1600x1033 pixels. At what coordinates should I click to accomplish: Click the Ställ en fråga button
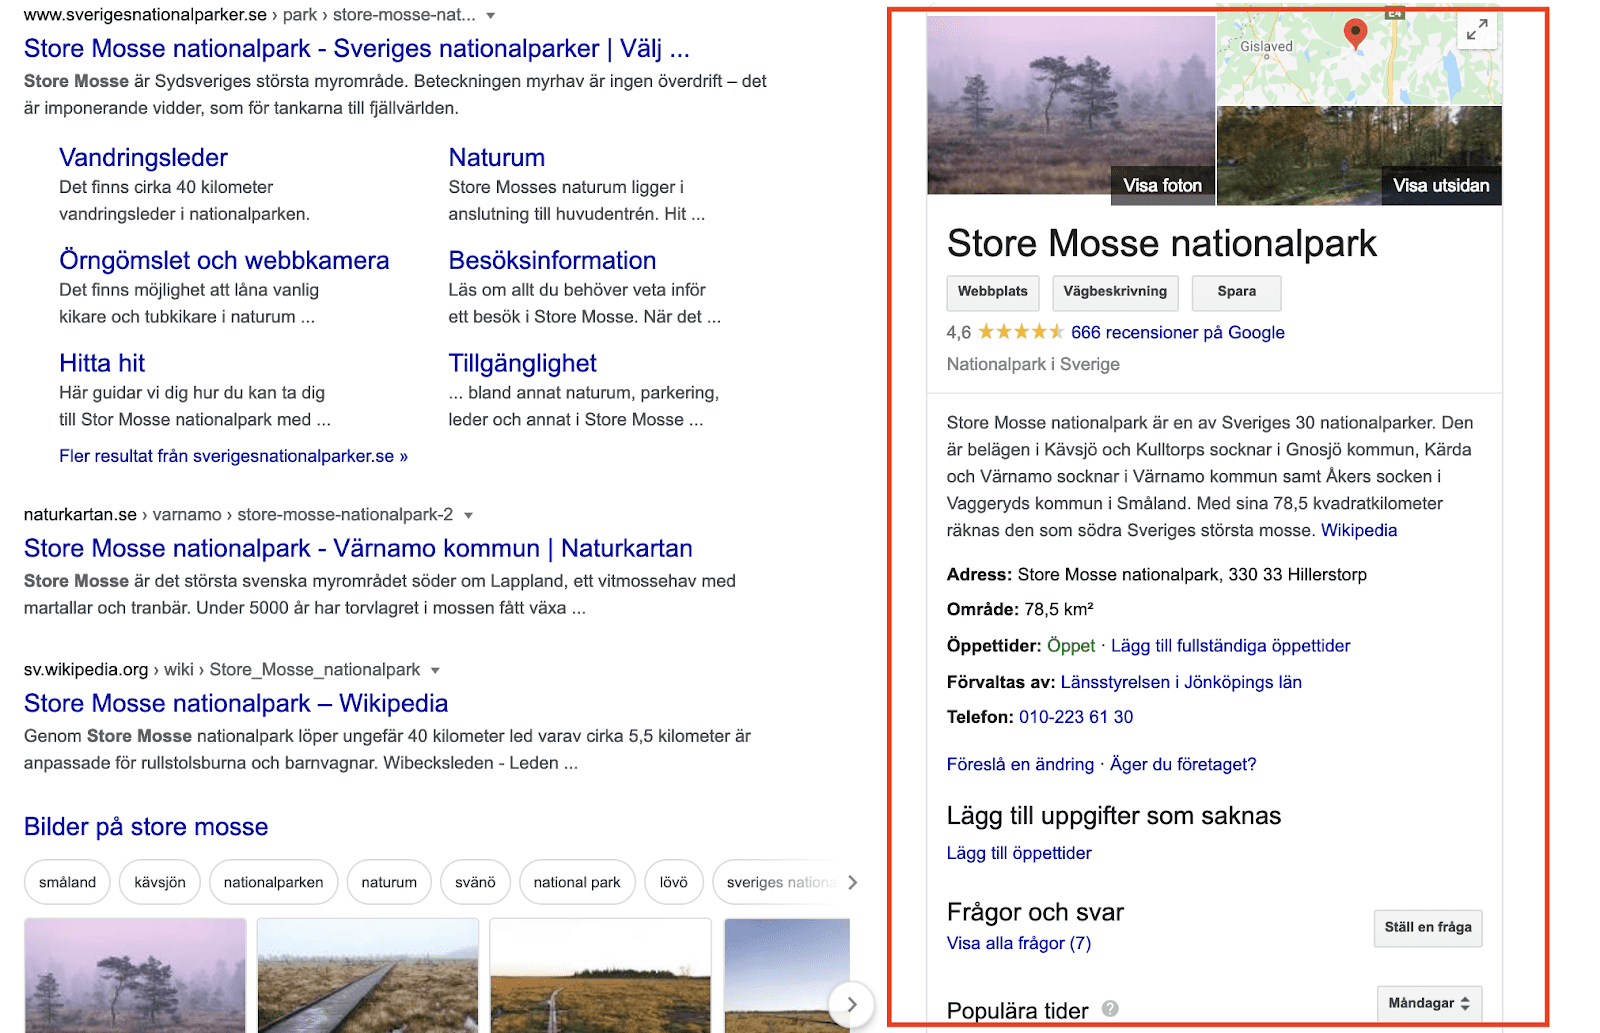tap(1428, 928)
